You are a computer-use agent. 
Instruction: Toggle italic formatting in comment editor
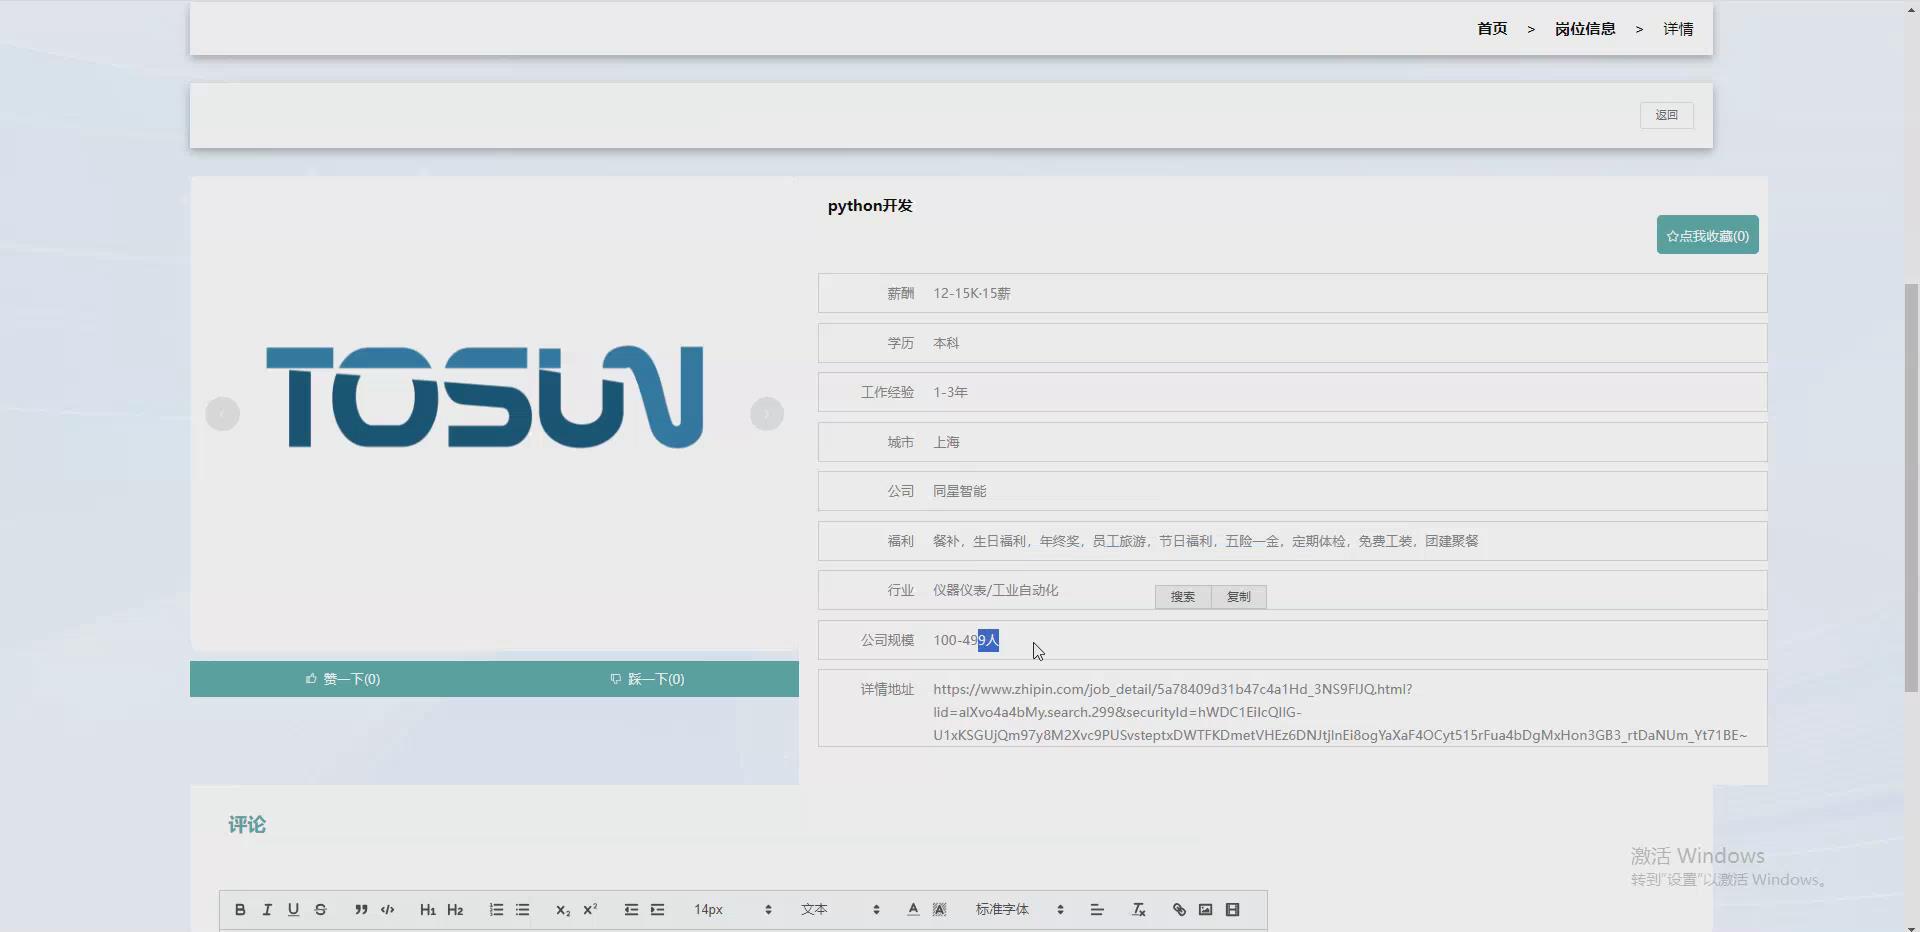(x=267, y=910)
